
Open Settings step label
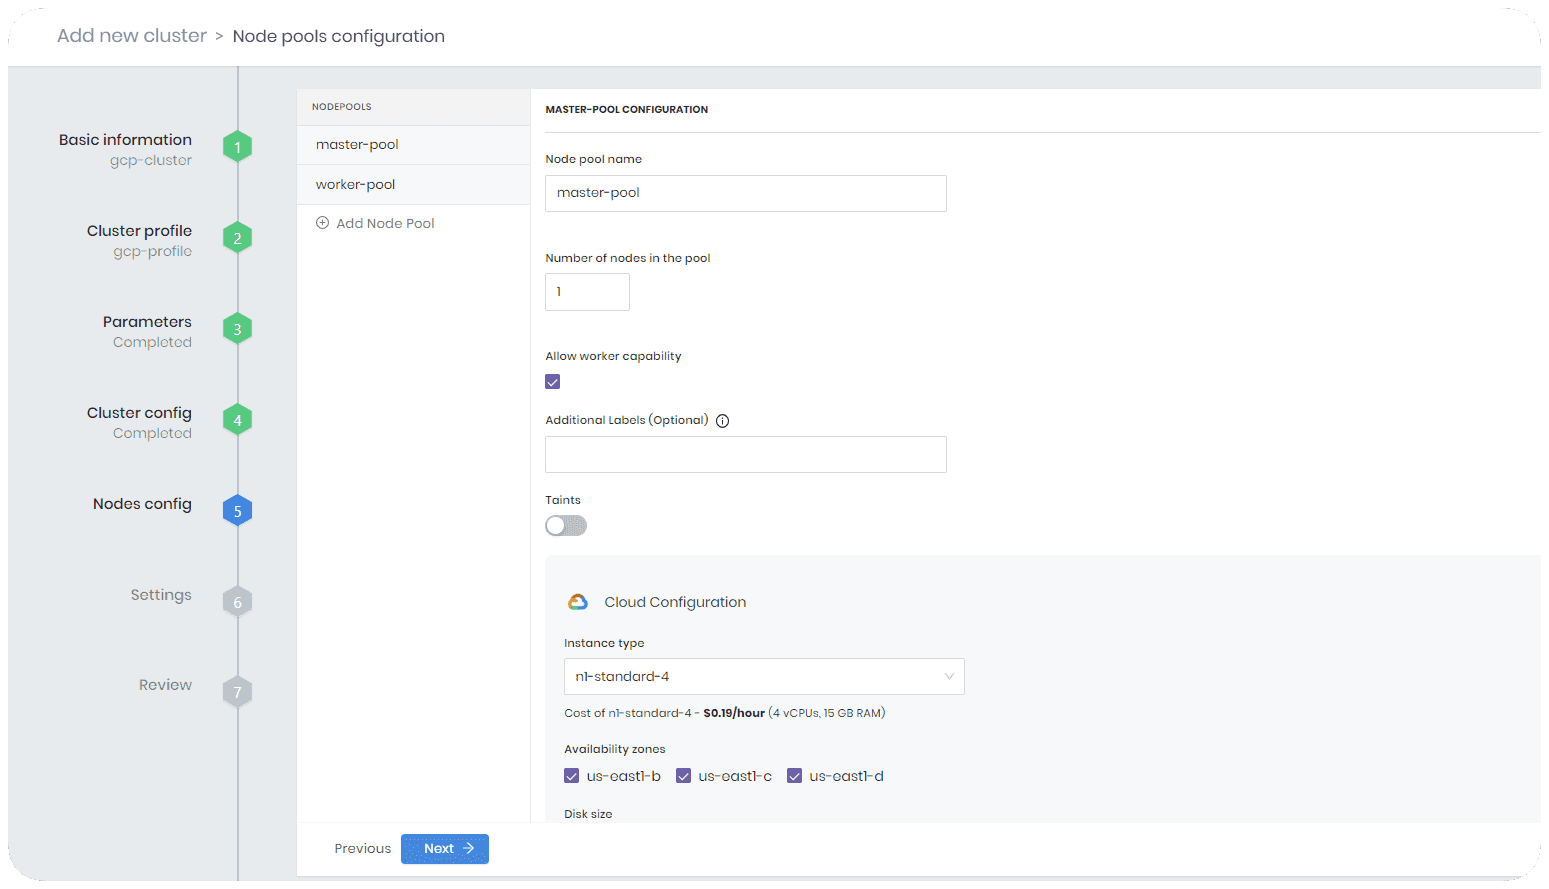161,595
